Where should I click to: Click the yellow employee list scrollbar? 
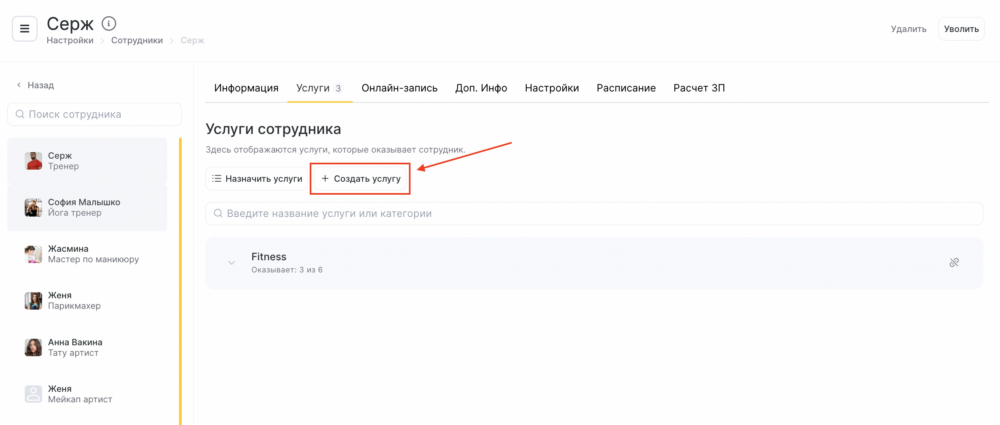[x=180, y=281]
